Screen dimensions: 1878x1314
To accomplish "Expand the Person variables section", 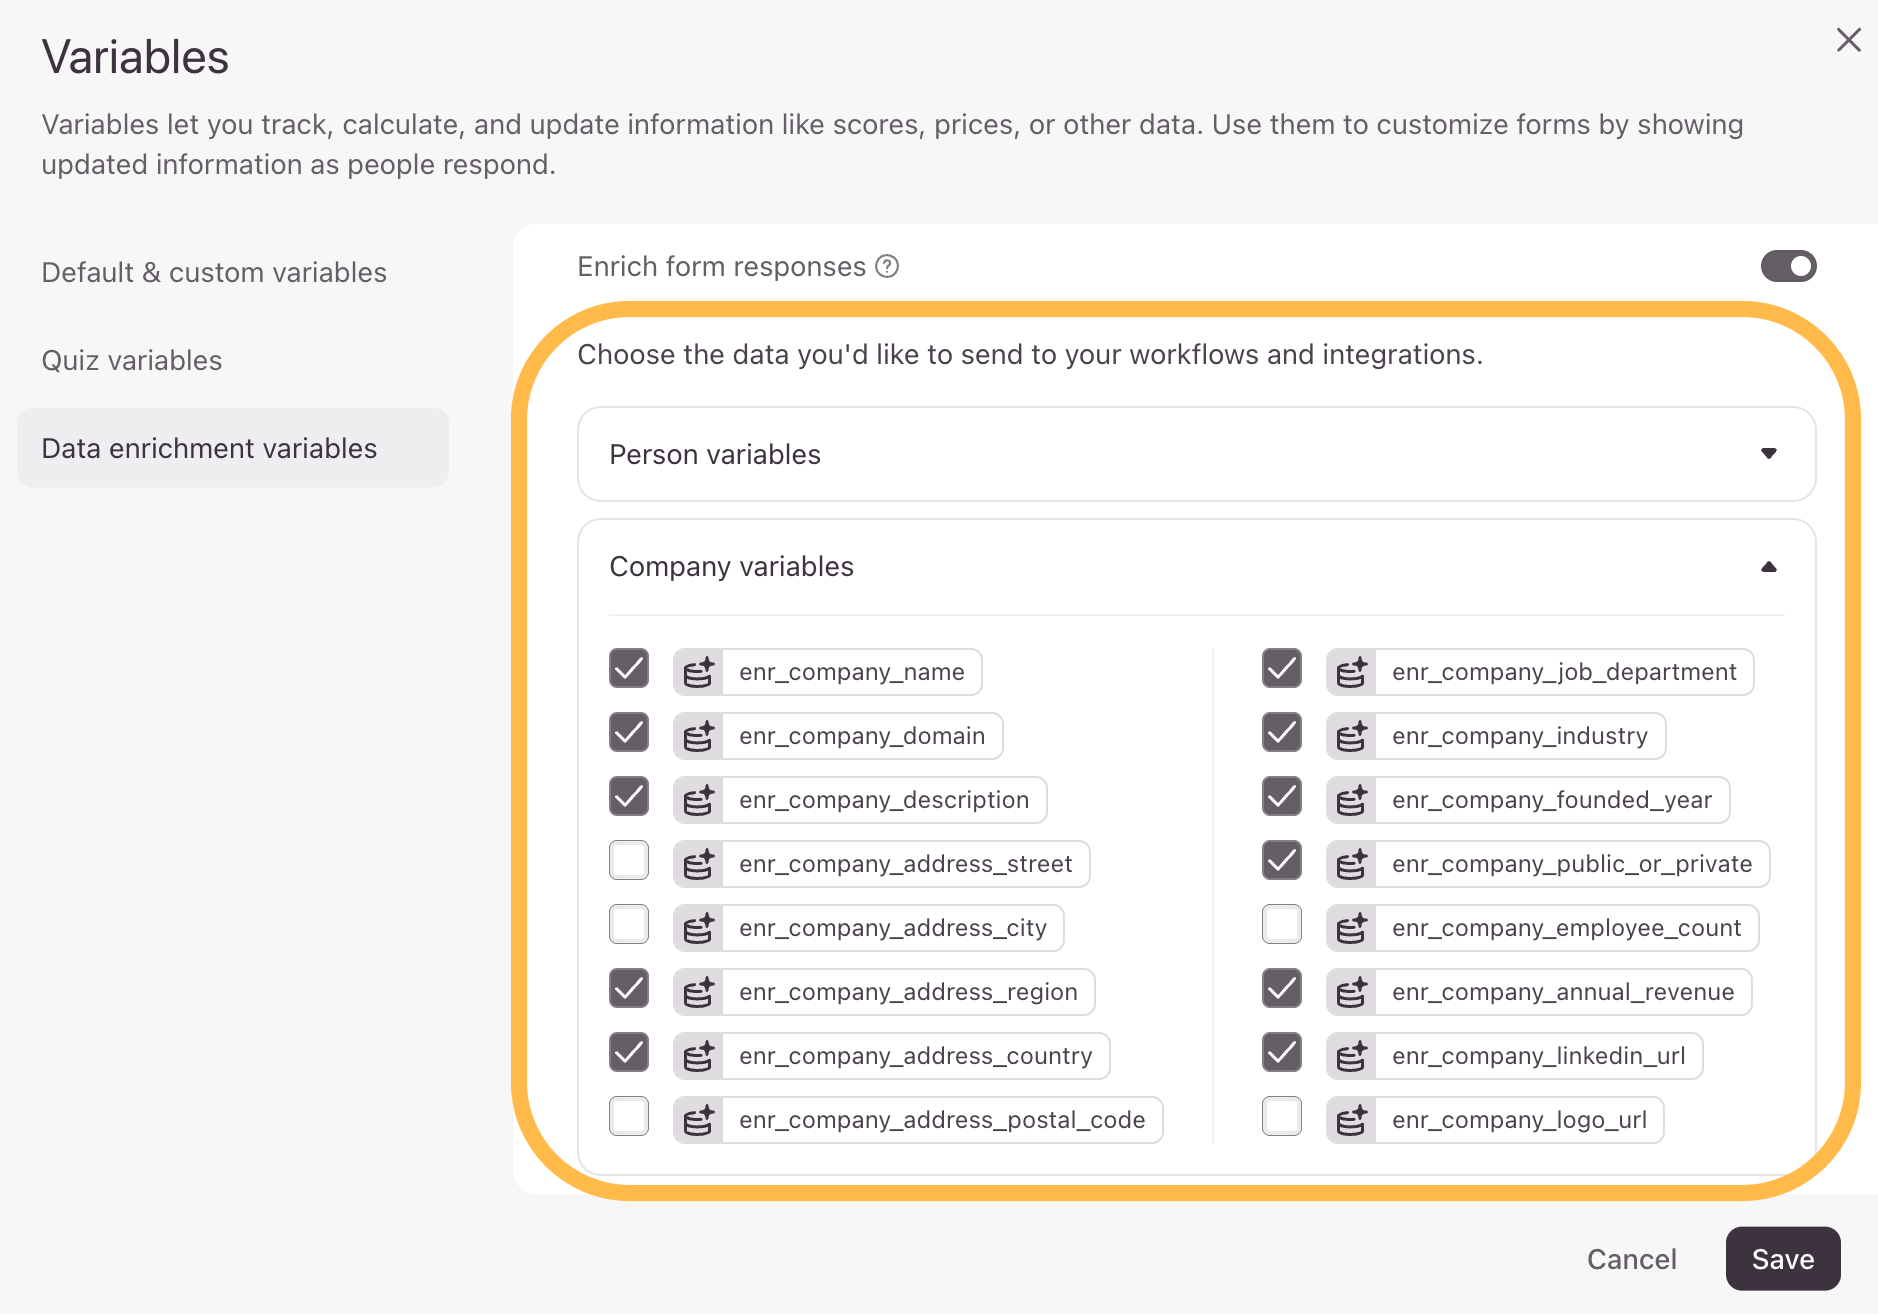I will tap(1768, 454).
